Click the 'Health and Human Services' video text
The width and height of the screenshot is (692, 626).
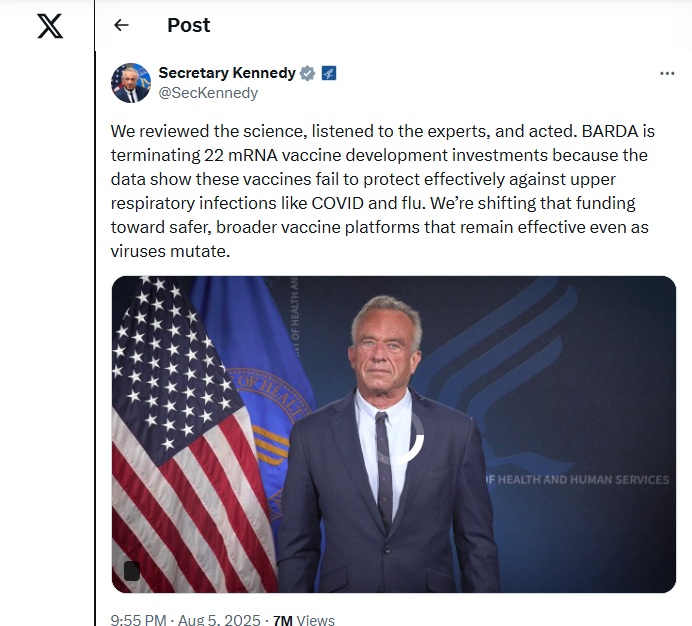[x=577, y=479]
